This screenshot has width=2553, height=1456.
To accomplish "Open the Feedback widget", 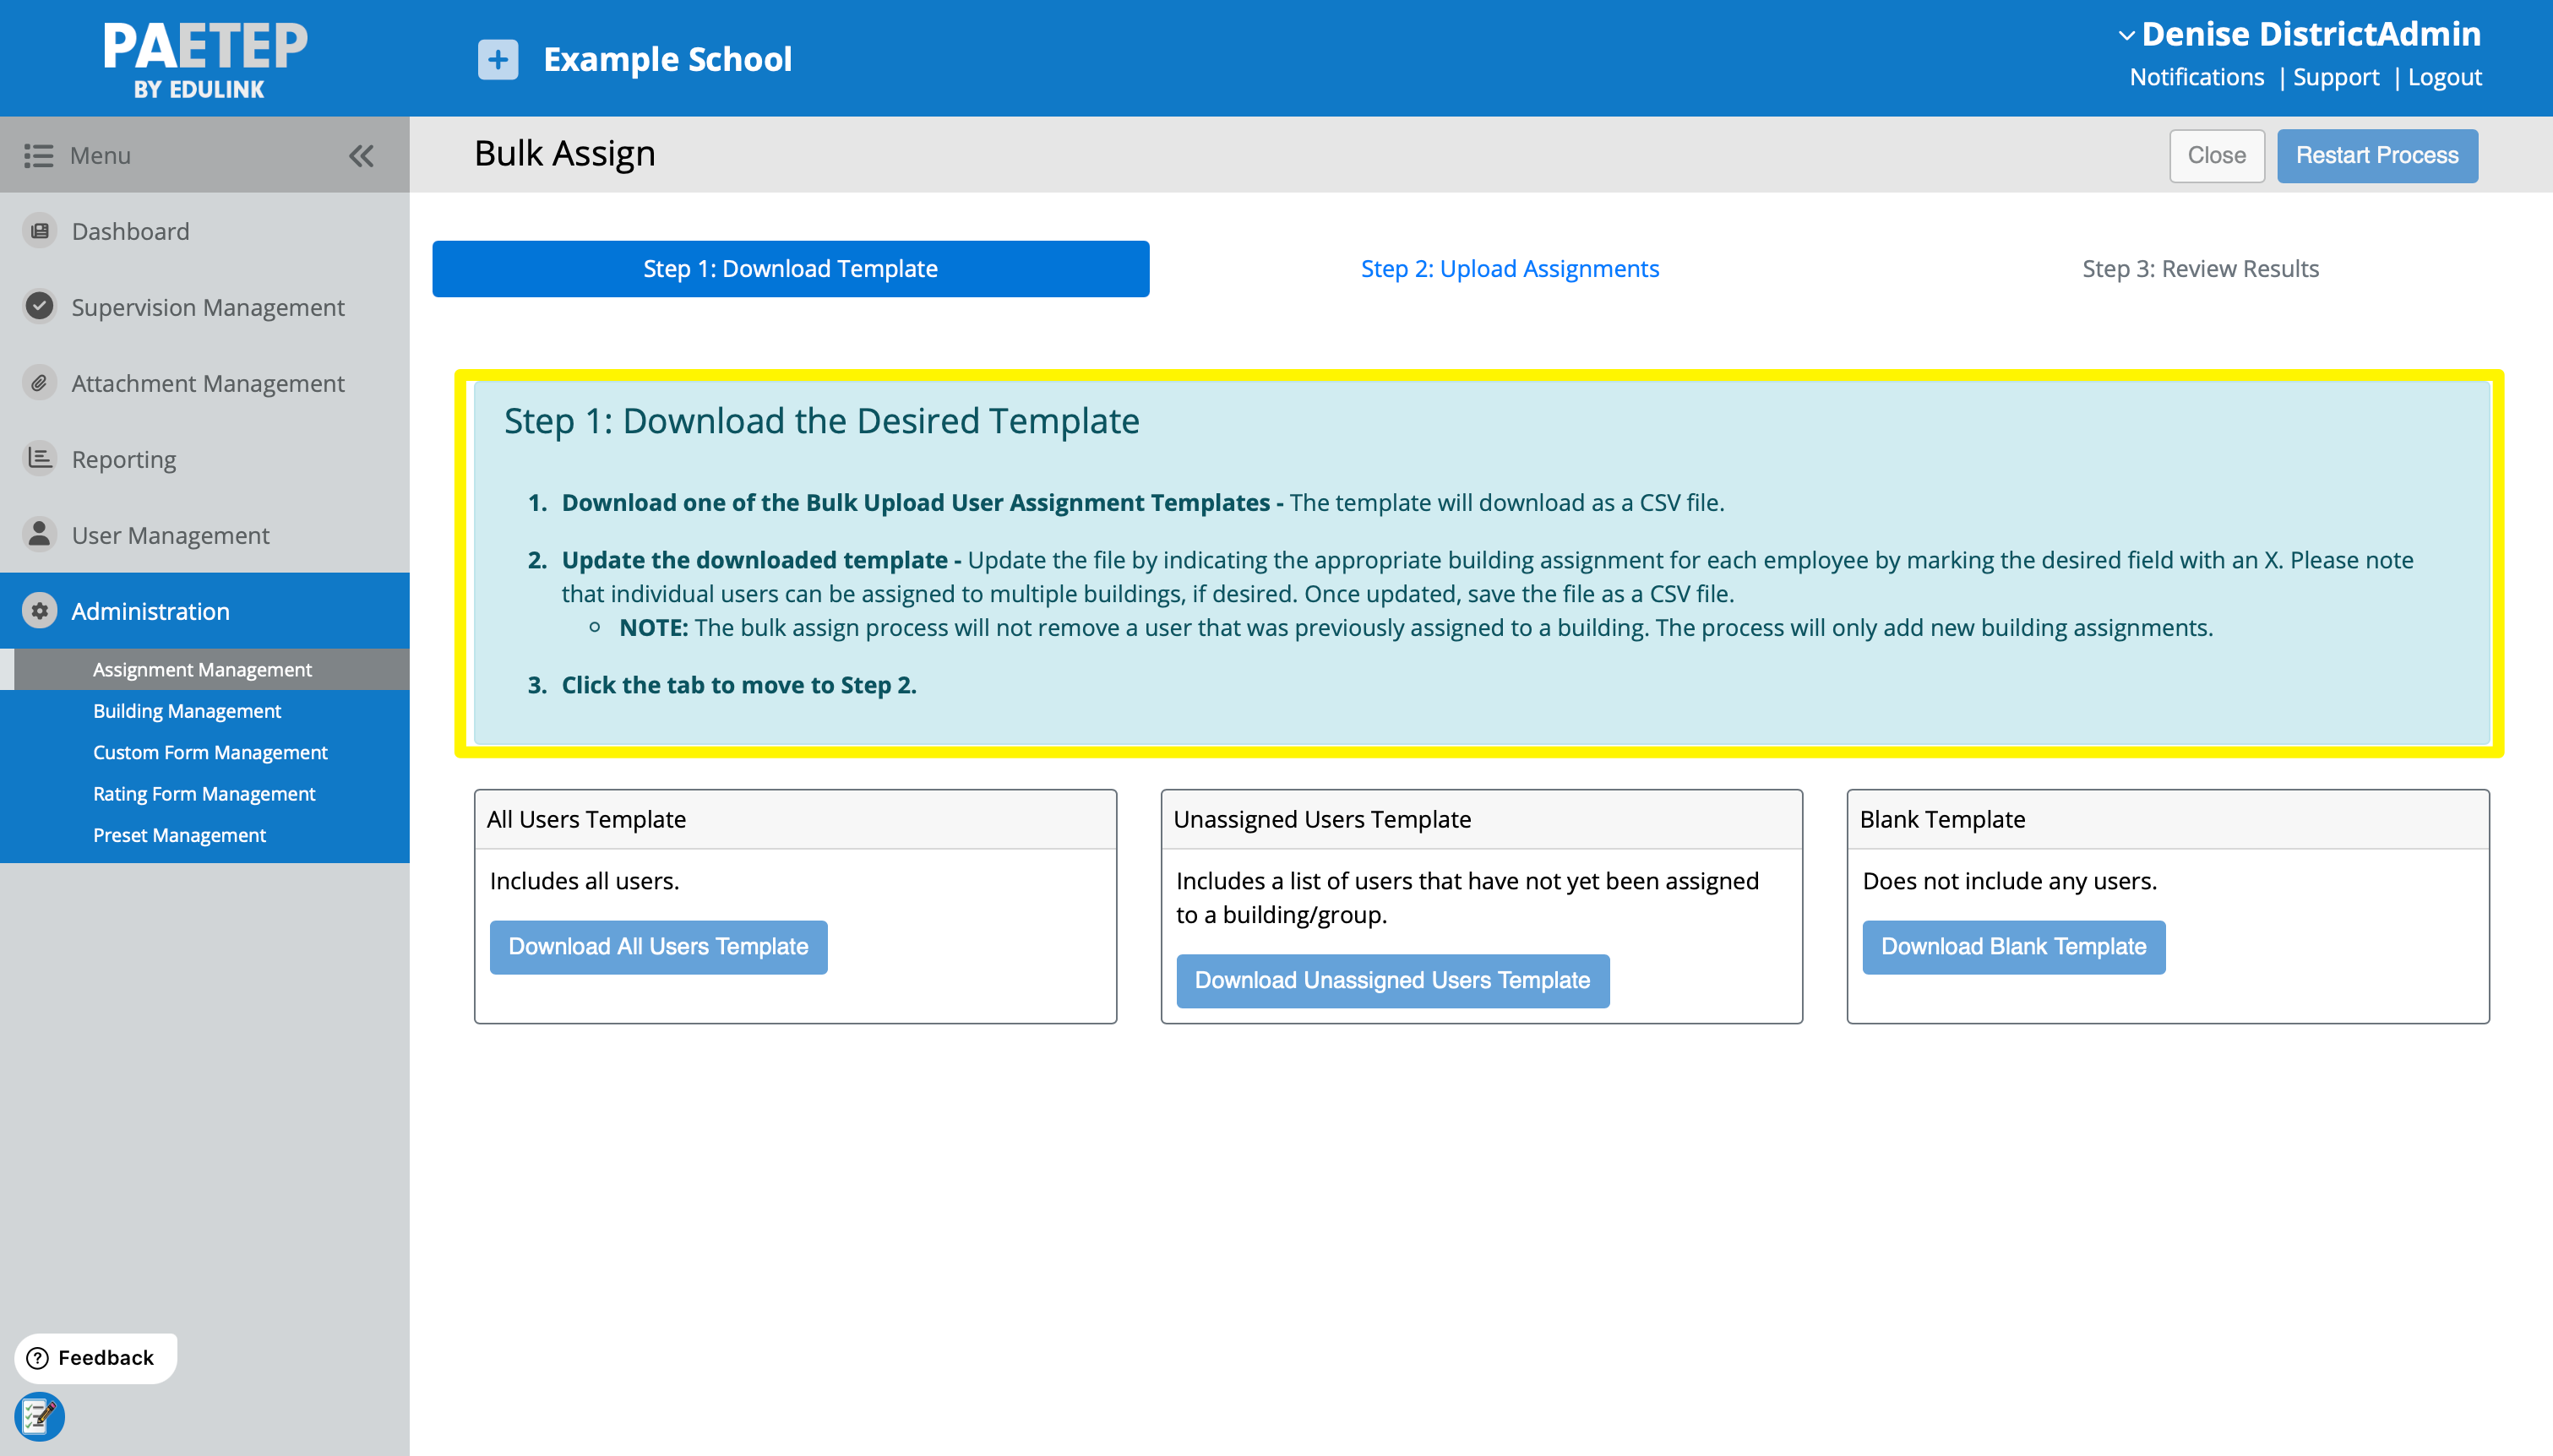I will click(95, 1357).
